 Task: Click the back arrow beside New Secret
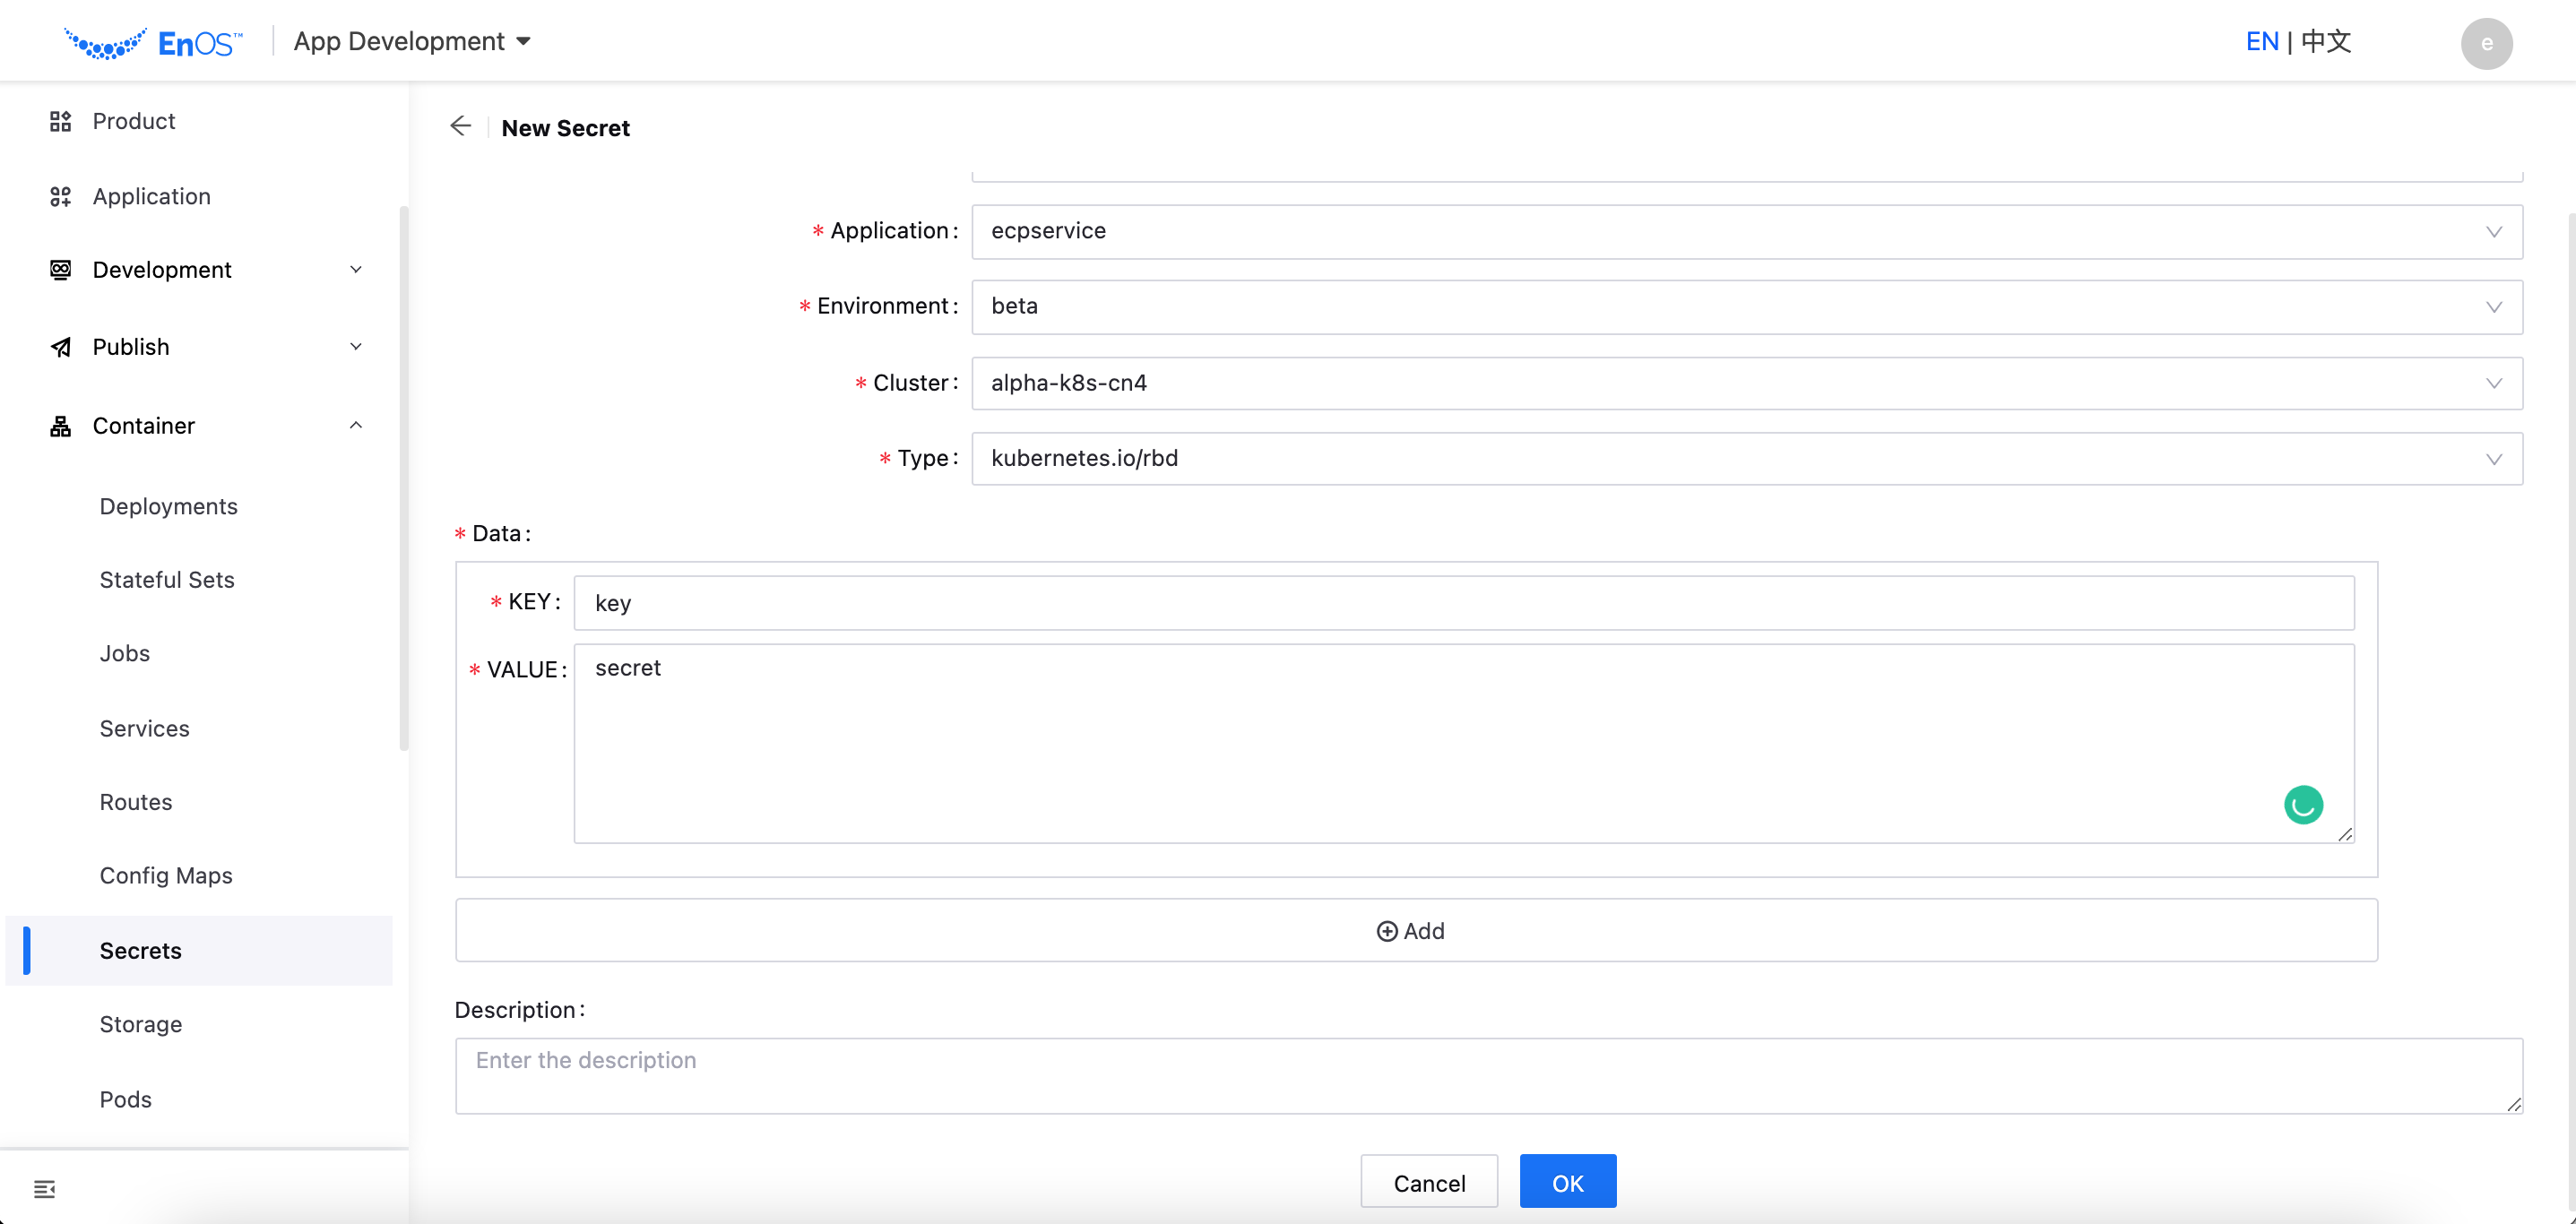(x=460, y=126)
